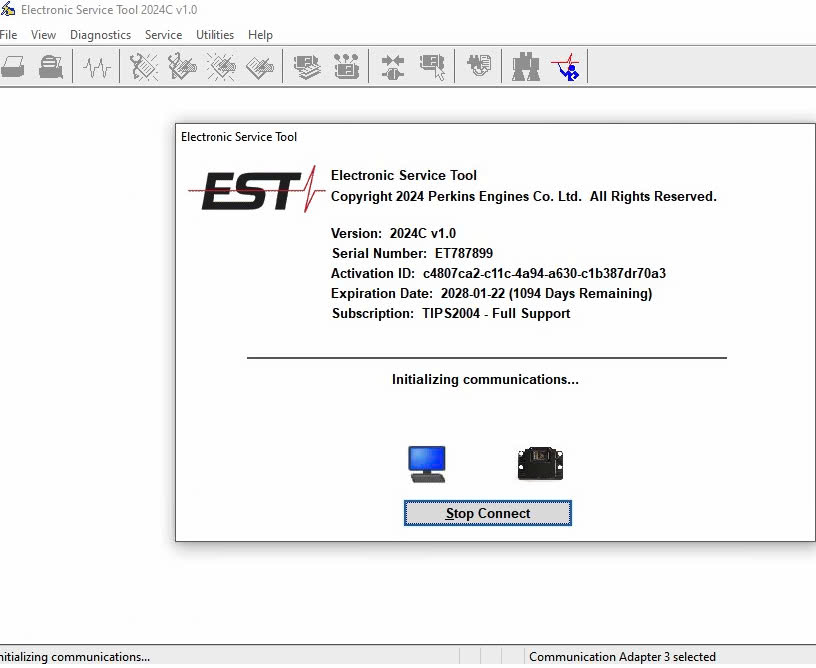Select the ECM icon with mouse cursor

(432, 68)
